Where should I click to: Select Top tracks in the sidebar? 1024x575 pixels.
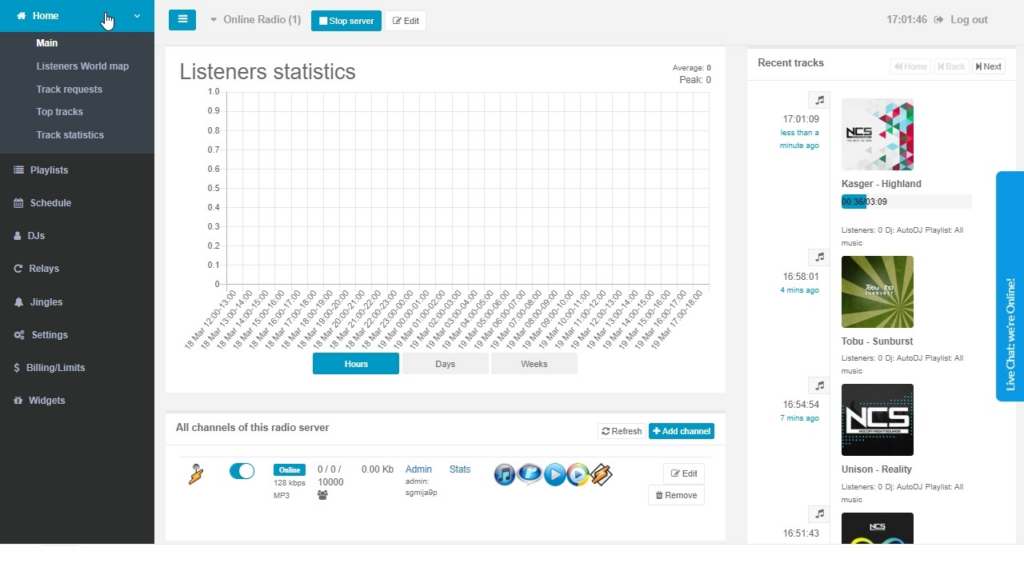(59, 112)
